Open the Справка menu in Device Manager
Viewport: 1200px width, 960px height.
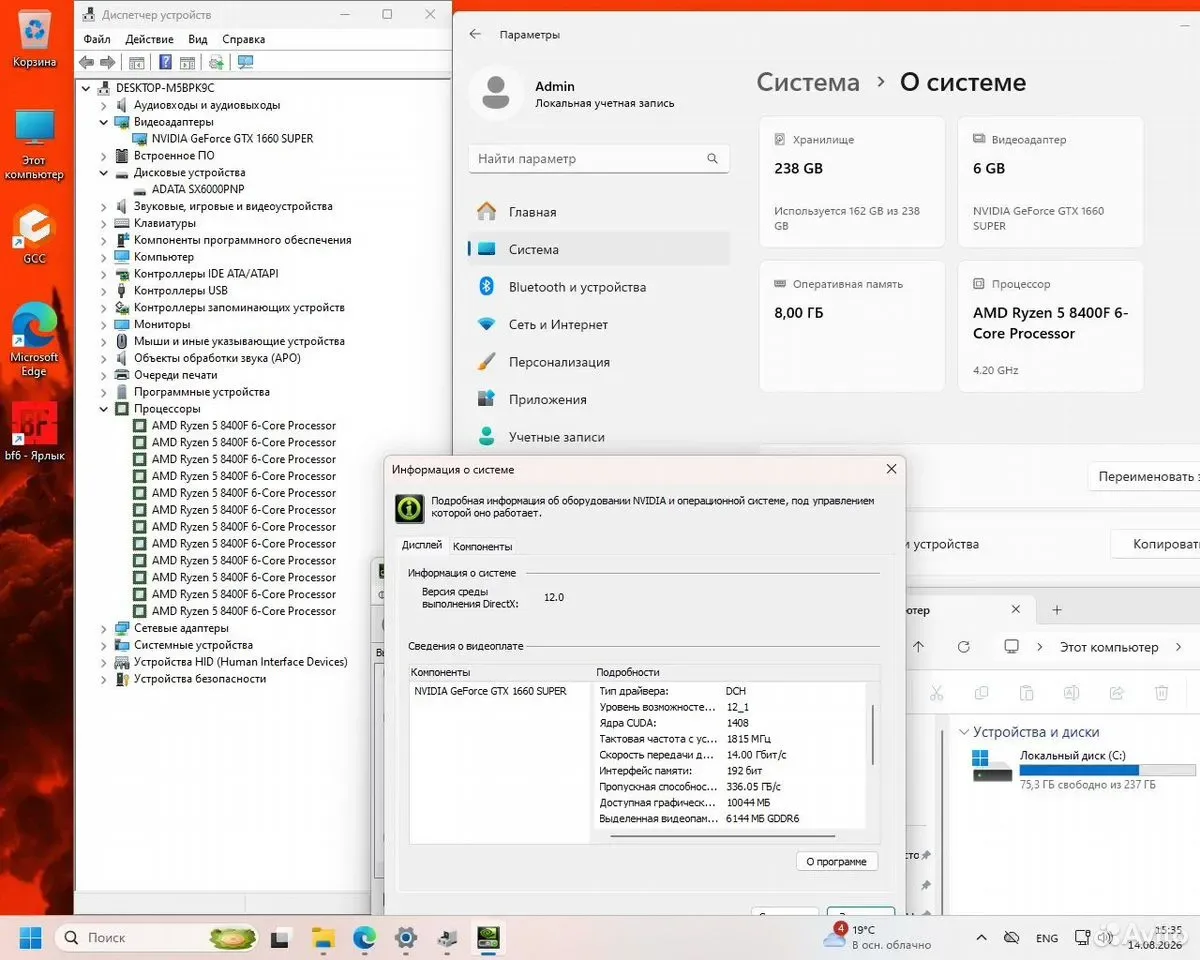[243, 39]
